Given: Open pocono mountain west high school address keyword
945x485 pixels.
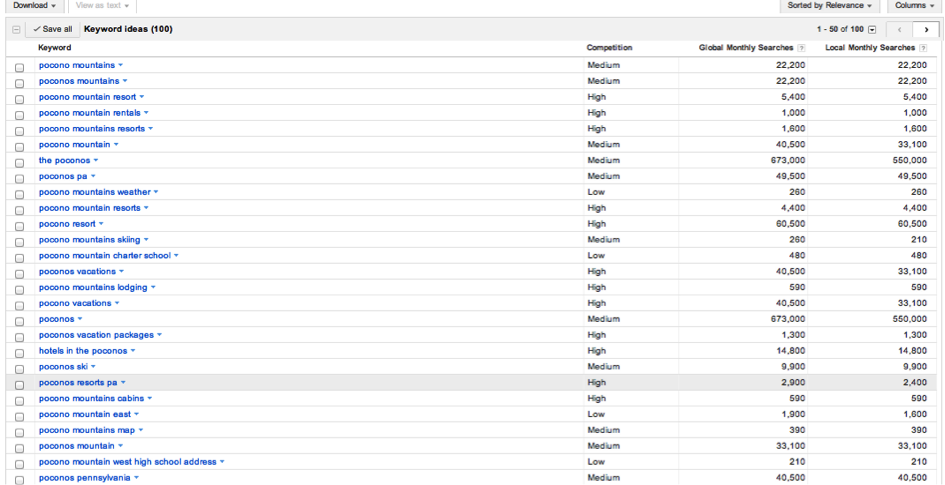Looking at the screenshot, I should coord(127,462).
